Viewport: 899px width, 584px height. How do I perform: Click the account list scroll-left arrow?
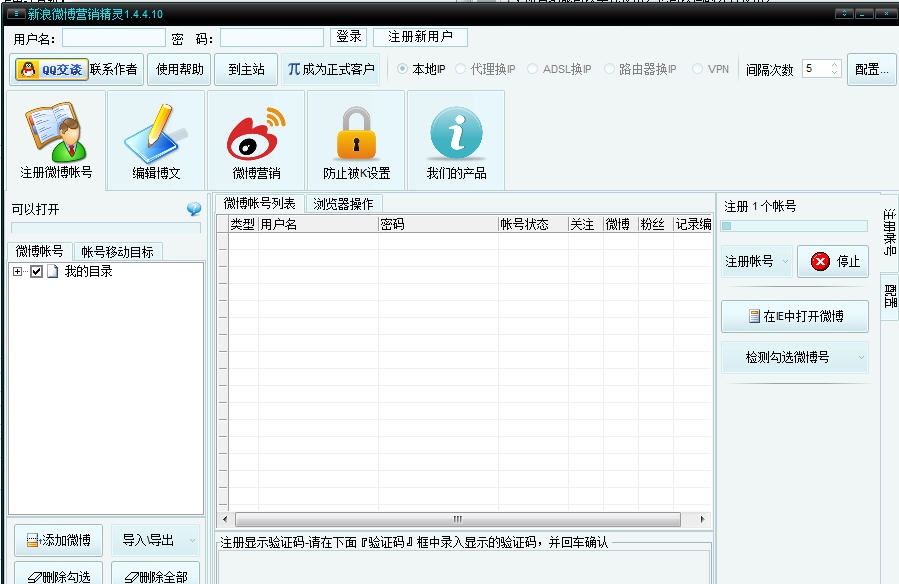(x=225, y=519)
